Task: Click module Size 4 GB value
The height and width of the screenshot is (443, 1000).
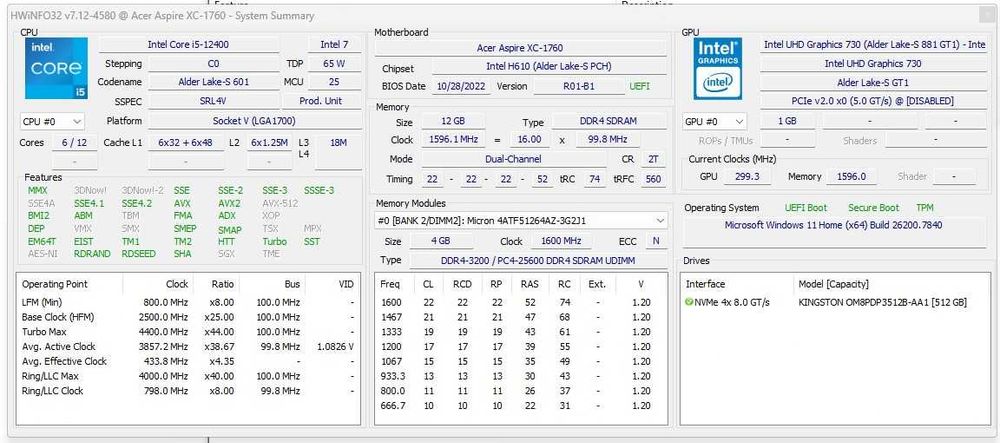Action: point(441,242)
